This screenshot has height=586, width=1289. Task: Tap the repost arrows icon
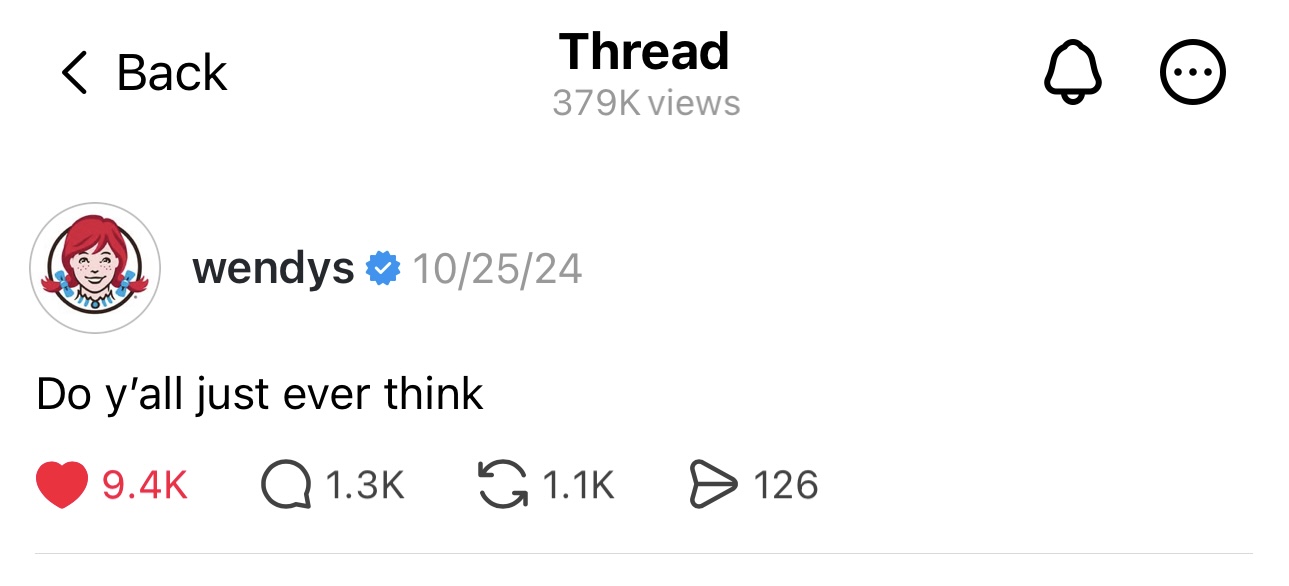(503, 486)
